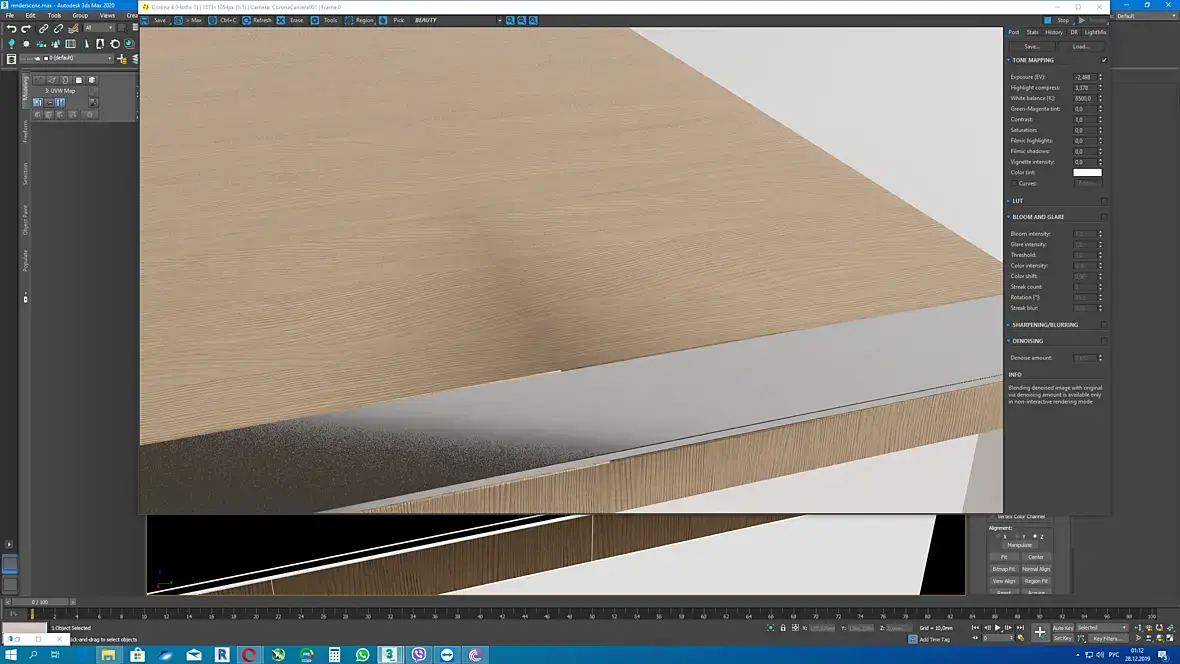Screen dimensions: 1180x664
Task: Switch to the Stats tab
Action: 1032,32
